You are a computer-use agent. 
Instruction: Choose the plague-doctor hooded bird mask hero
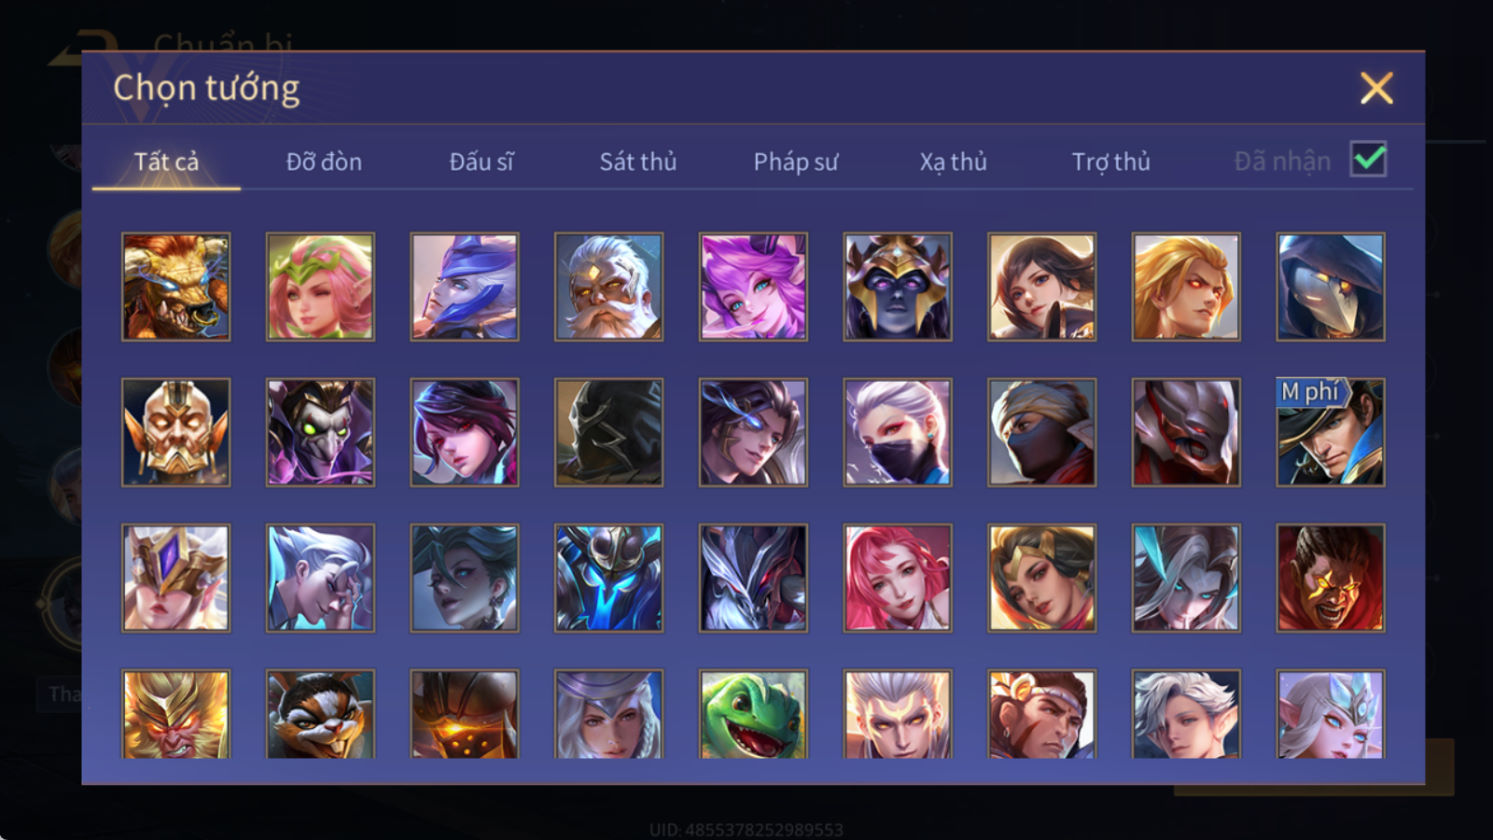[1331, 287]
